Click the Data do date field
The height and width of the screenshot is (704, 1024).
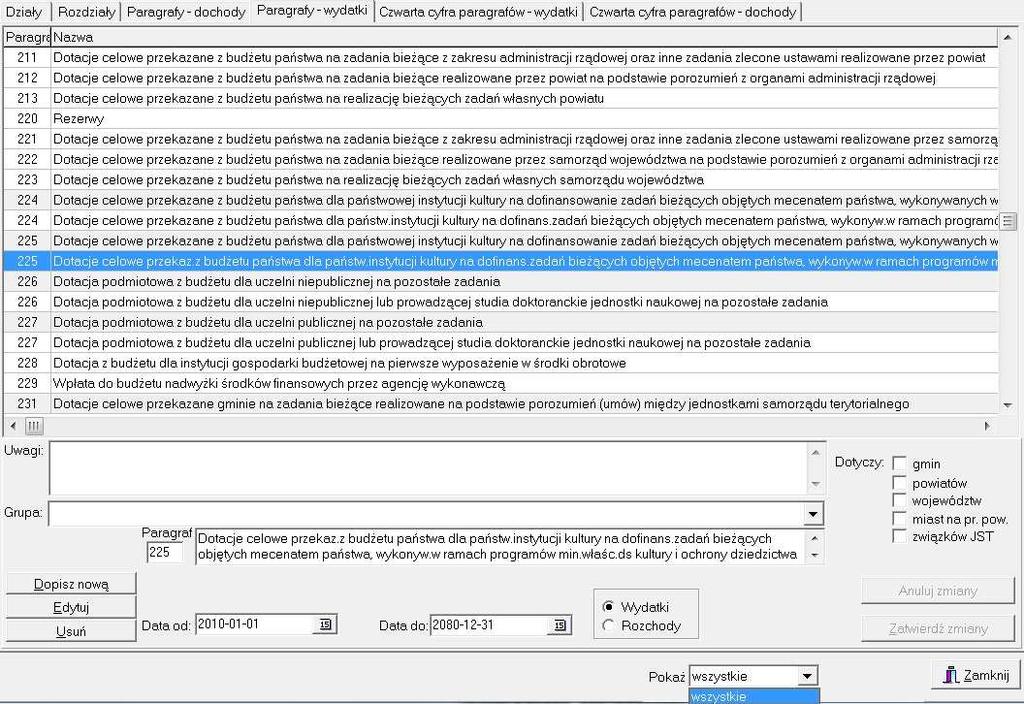pos(490,625)
